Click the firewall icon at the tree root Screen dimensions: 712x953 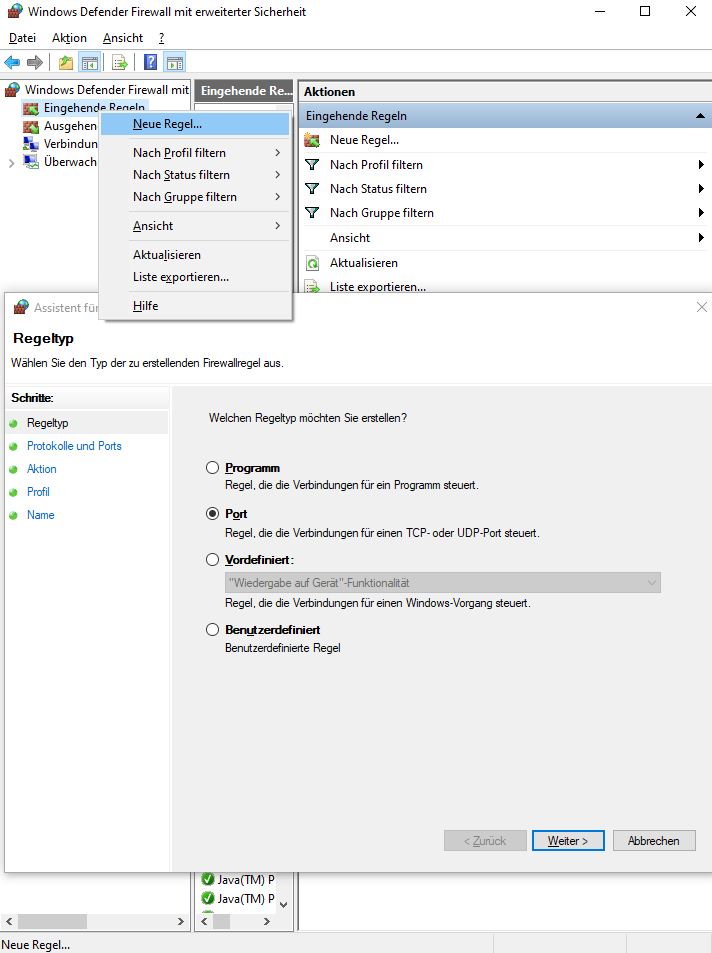pyautogui.click(x=12, y=90)
